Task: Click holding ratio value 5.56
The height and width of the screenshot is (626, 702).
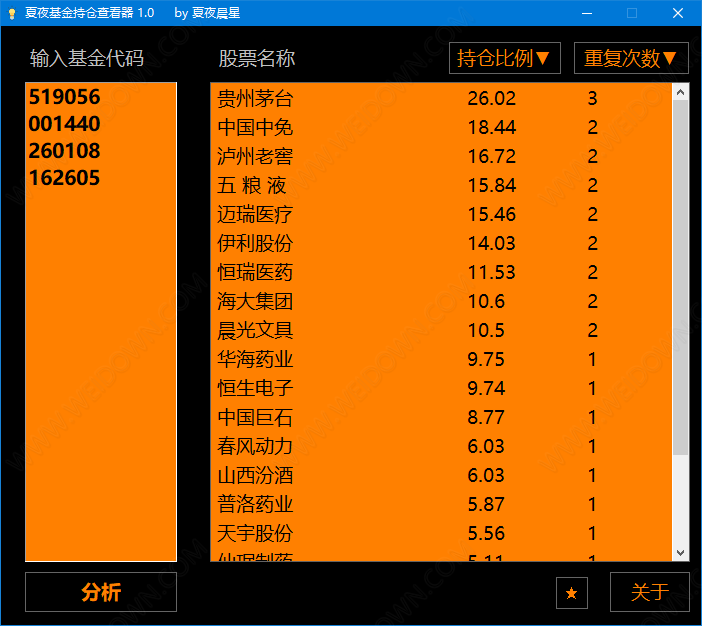Action: (x=486, y=533)
